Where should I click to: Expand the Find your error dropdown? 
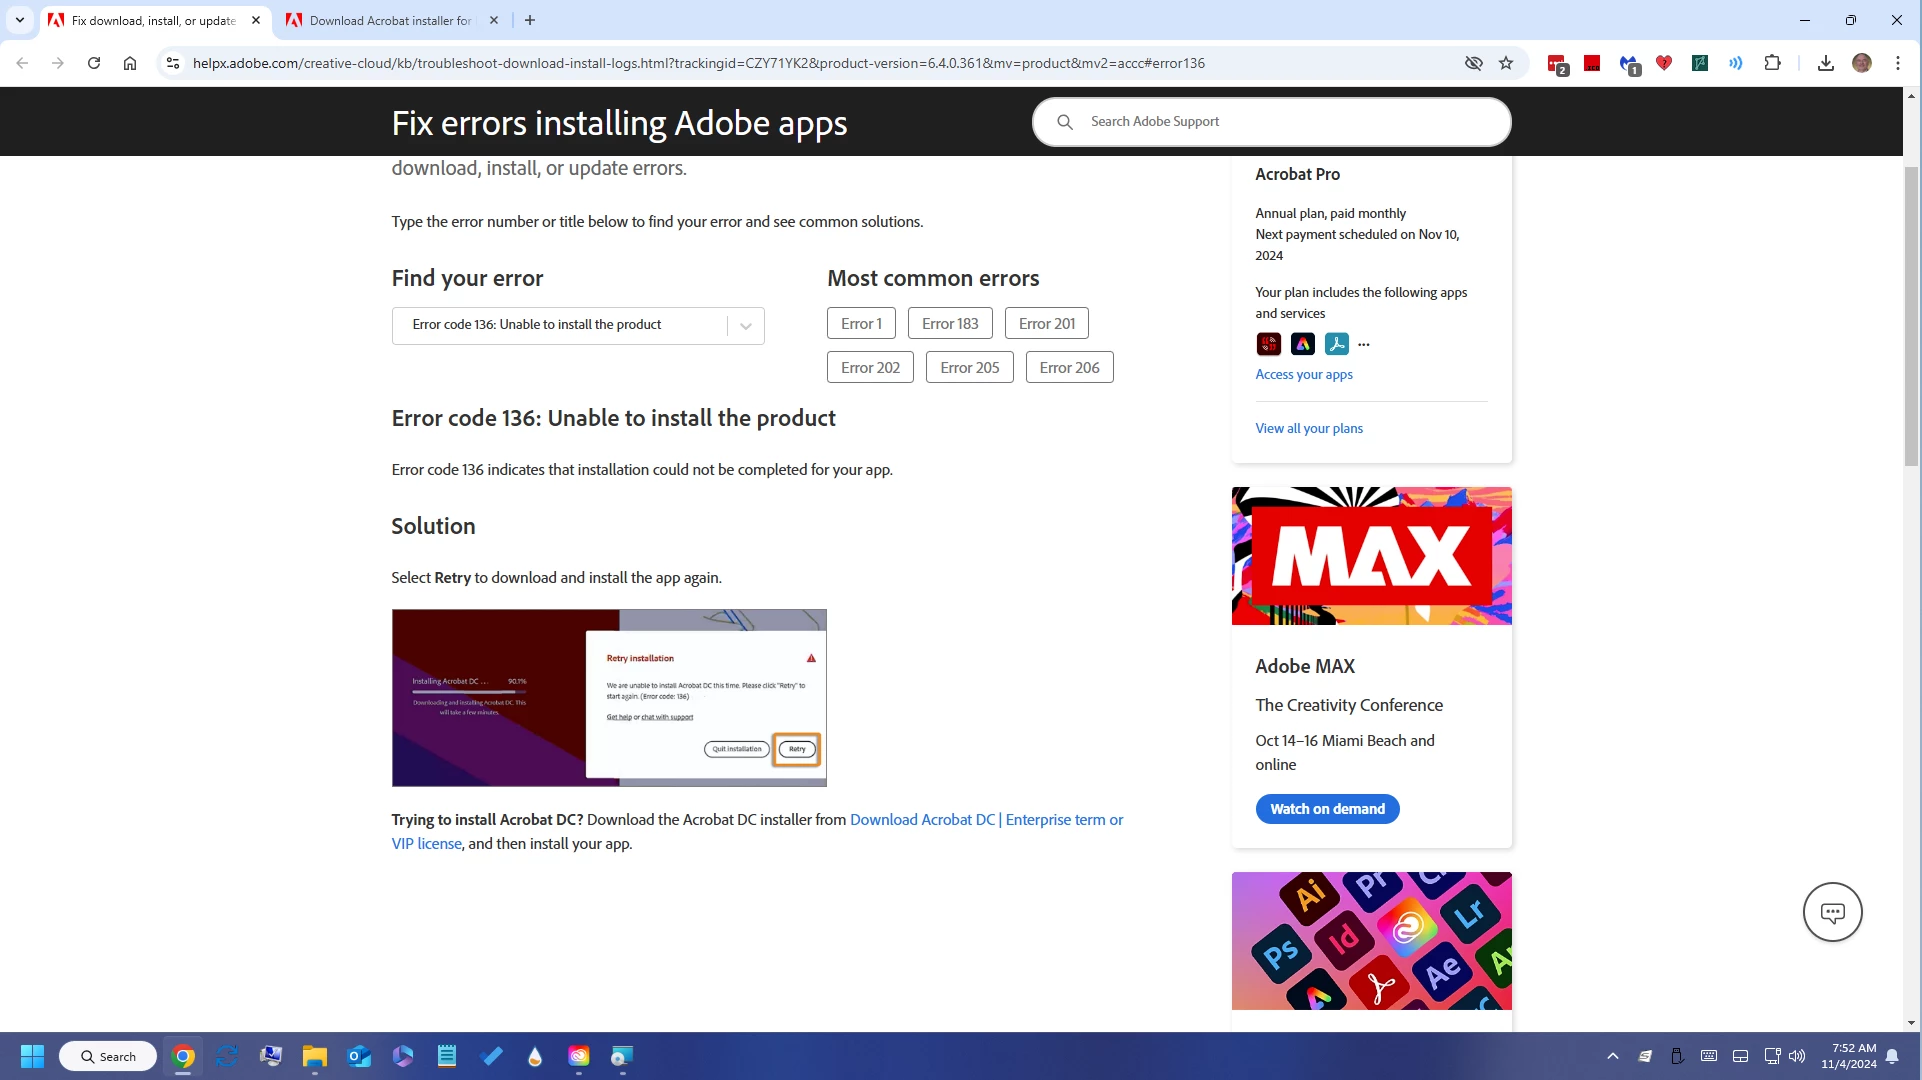(x=745, y=326)
